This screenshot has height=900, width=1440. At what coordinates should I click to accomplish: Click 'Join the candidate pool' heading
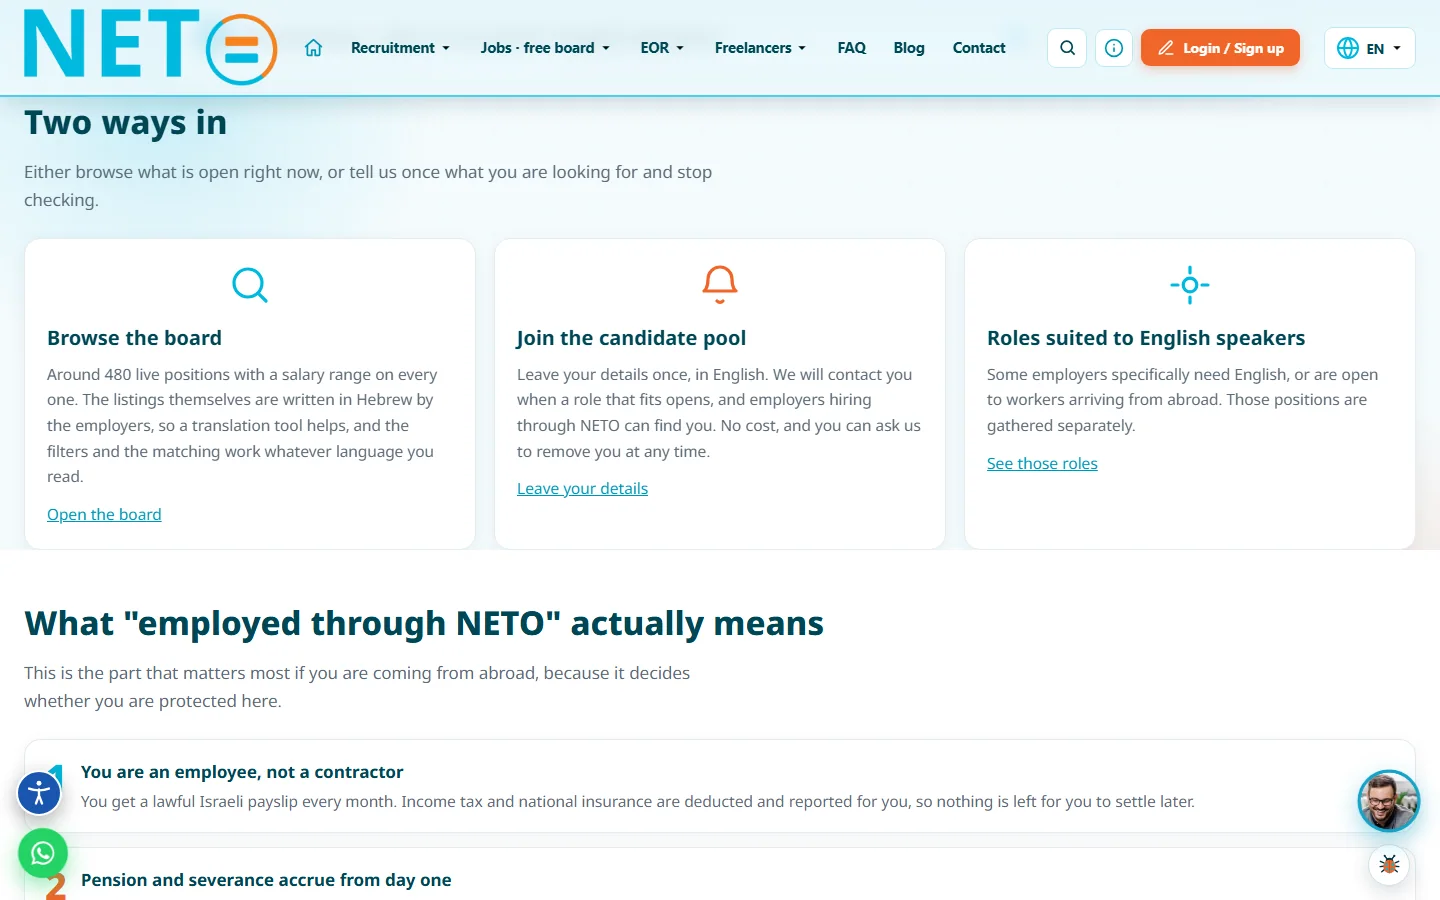(631, 338)
